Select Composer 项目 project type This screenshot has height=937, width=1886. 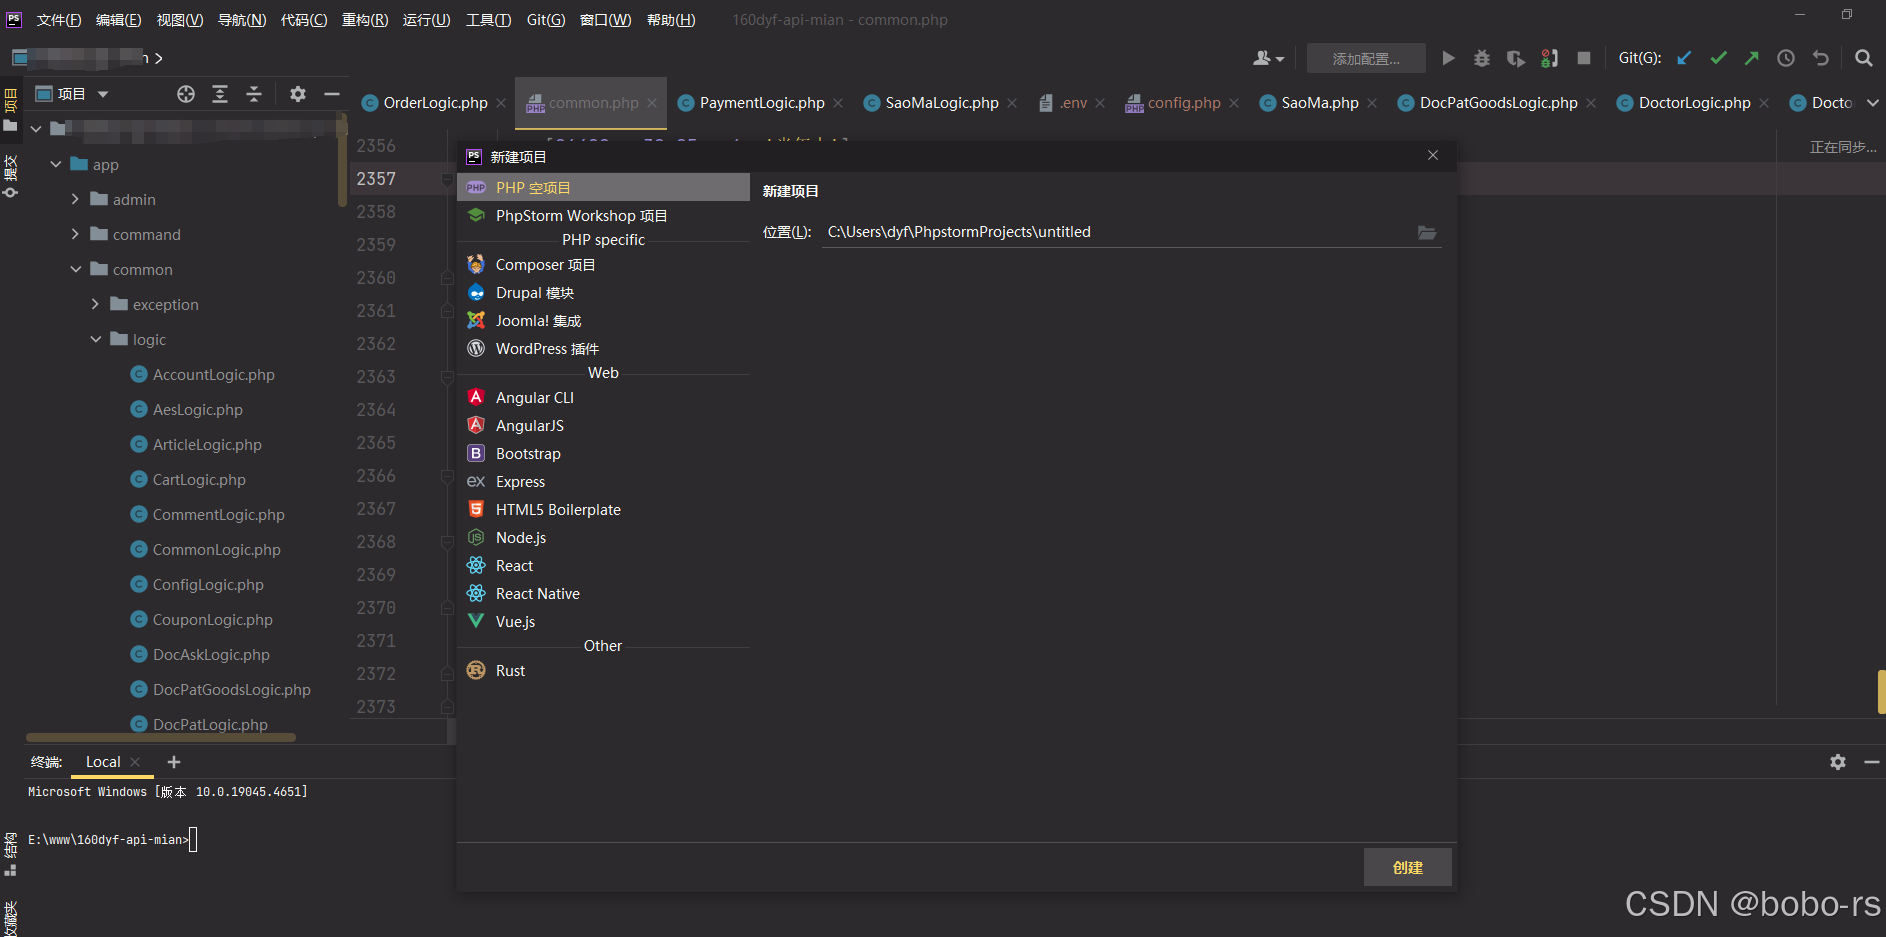pyautogui.click(x=603, y=265)
